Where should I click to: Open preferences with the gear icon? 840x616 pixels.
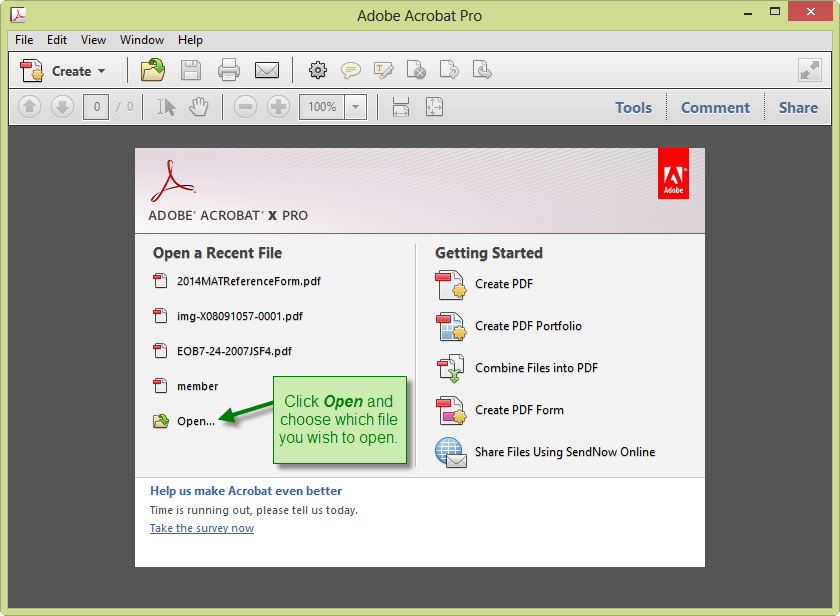318,70
